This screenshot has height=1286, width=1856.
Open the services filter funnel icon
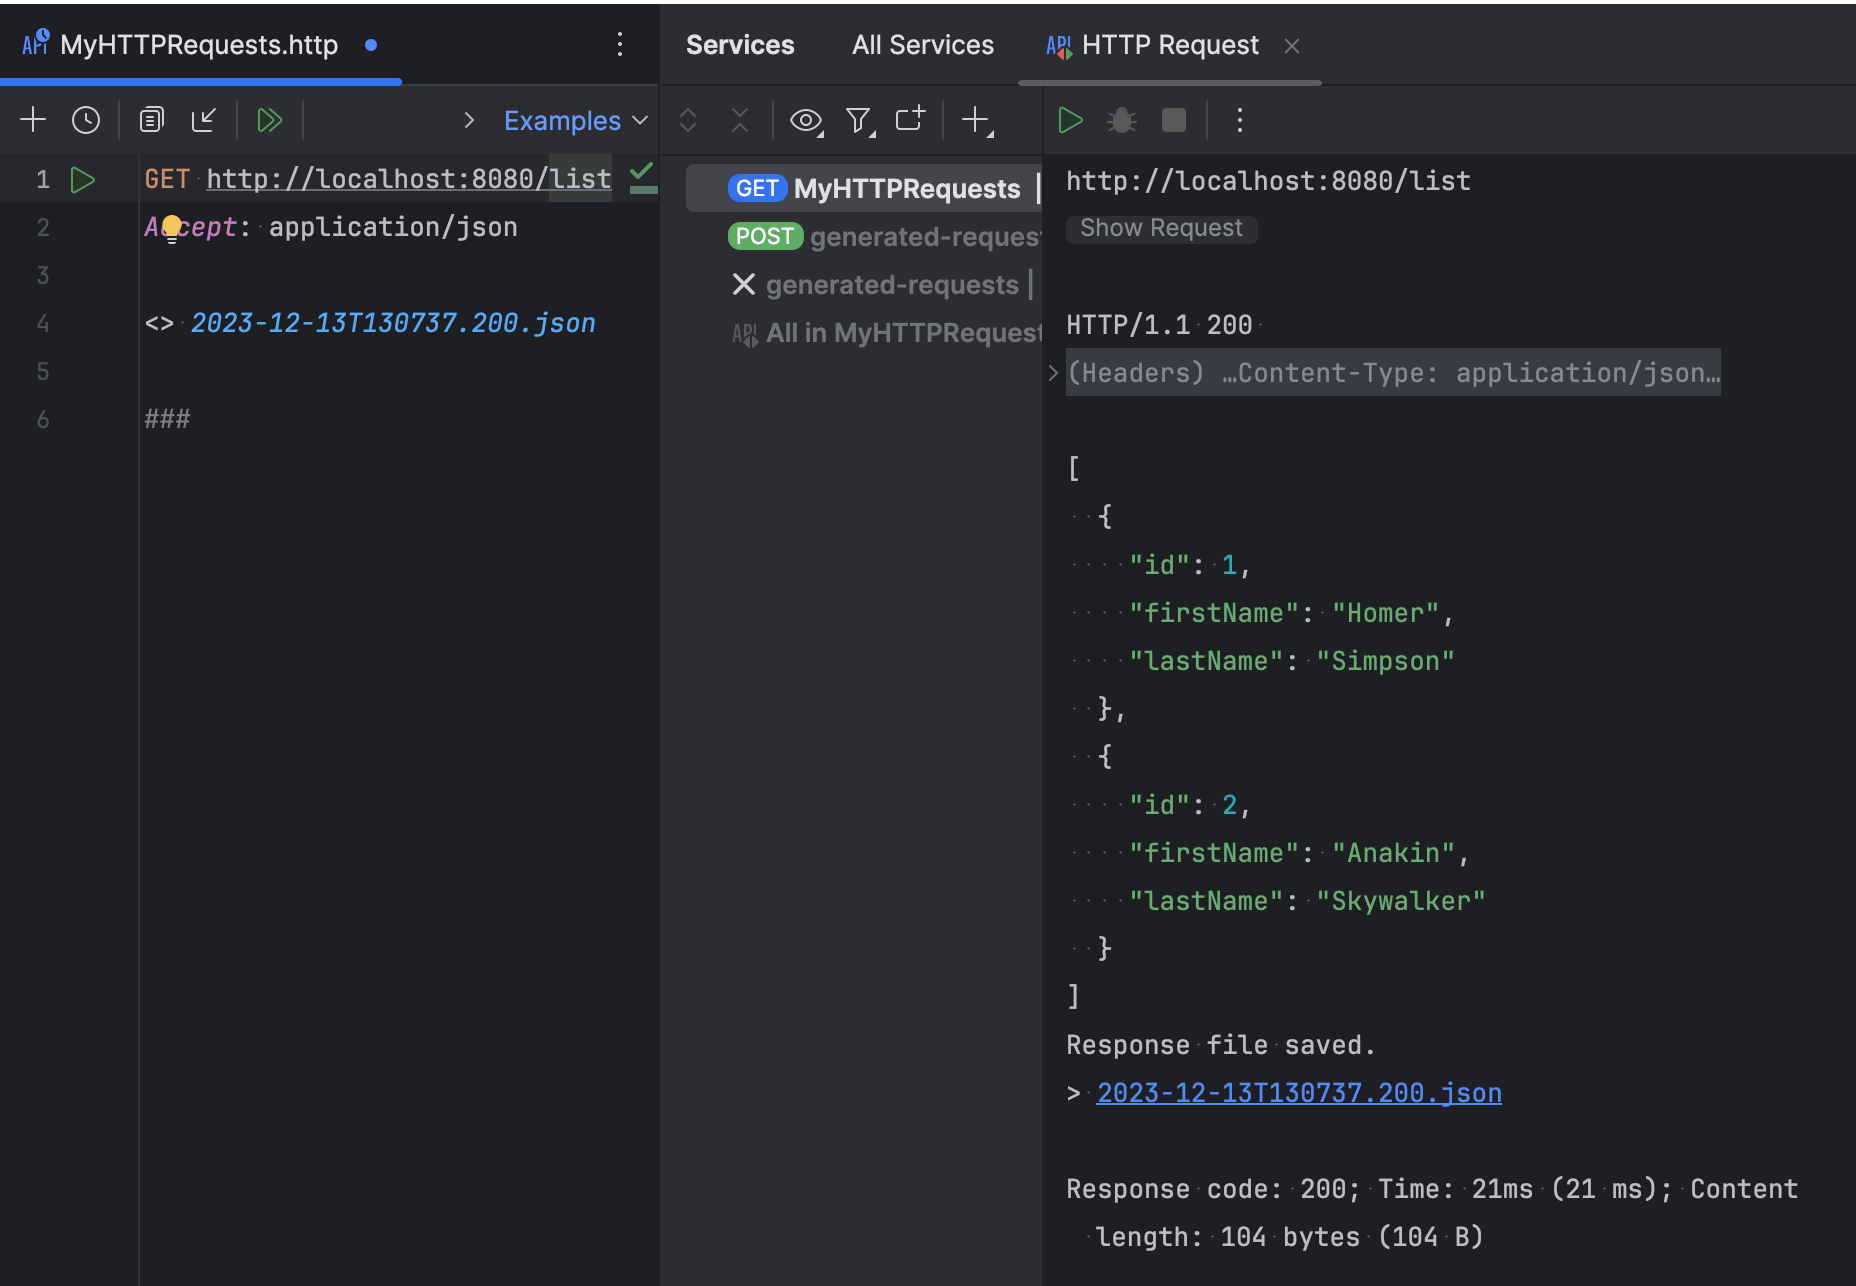click(858, 119)
